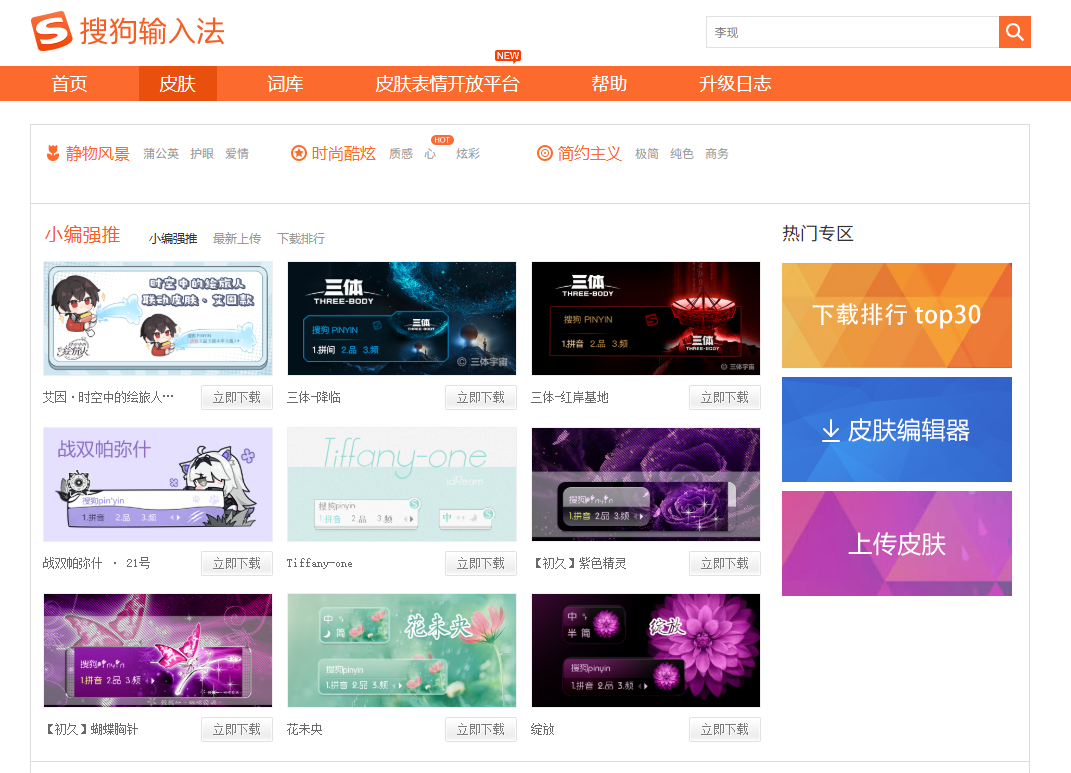Click 立即下载 for 花未央
The height and width of the screenshot is (773, 1071).
[x=481, y=729]
